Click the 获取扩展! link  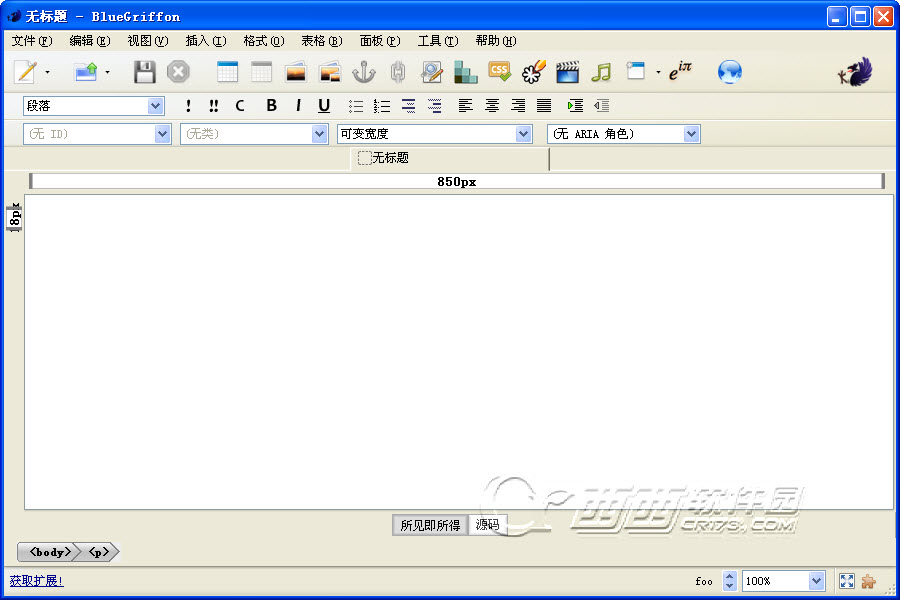[x=36, y=580]
